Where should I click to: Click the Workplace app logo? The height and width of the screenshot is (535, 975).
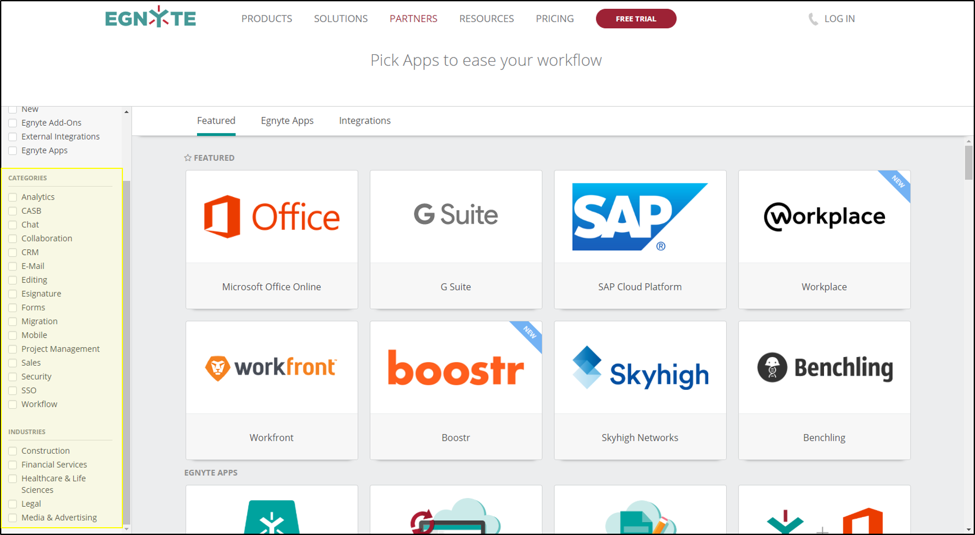[x=824, y=217]
